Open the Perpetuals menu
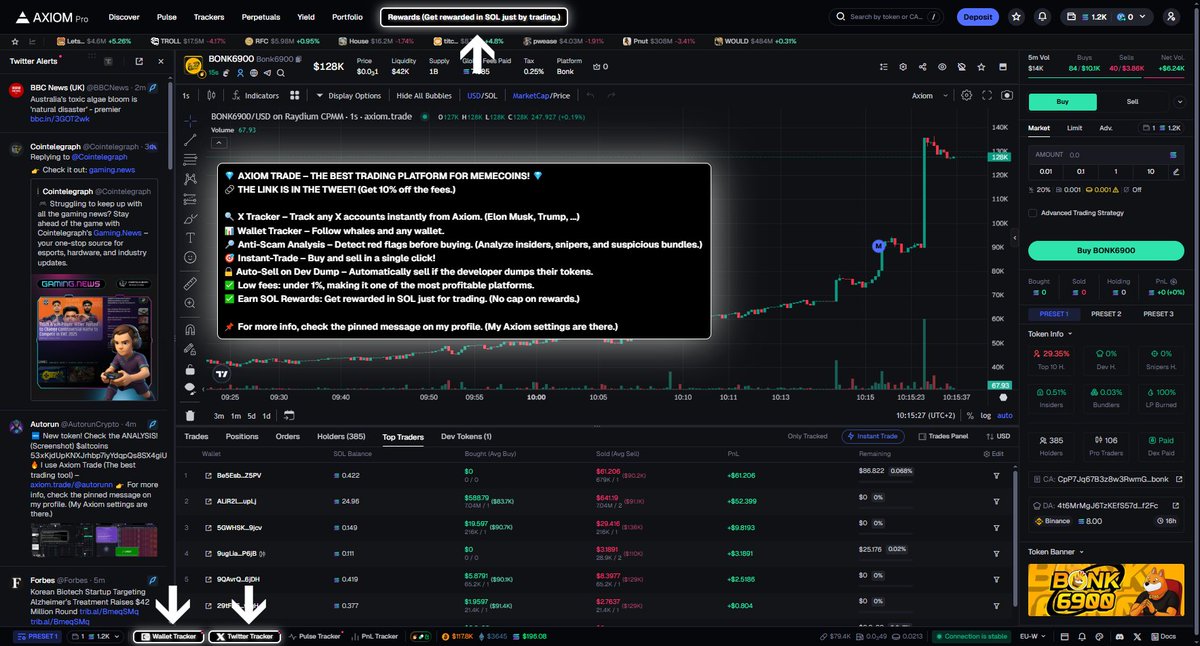The image size is (1200, 646). coord(260,17)
